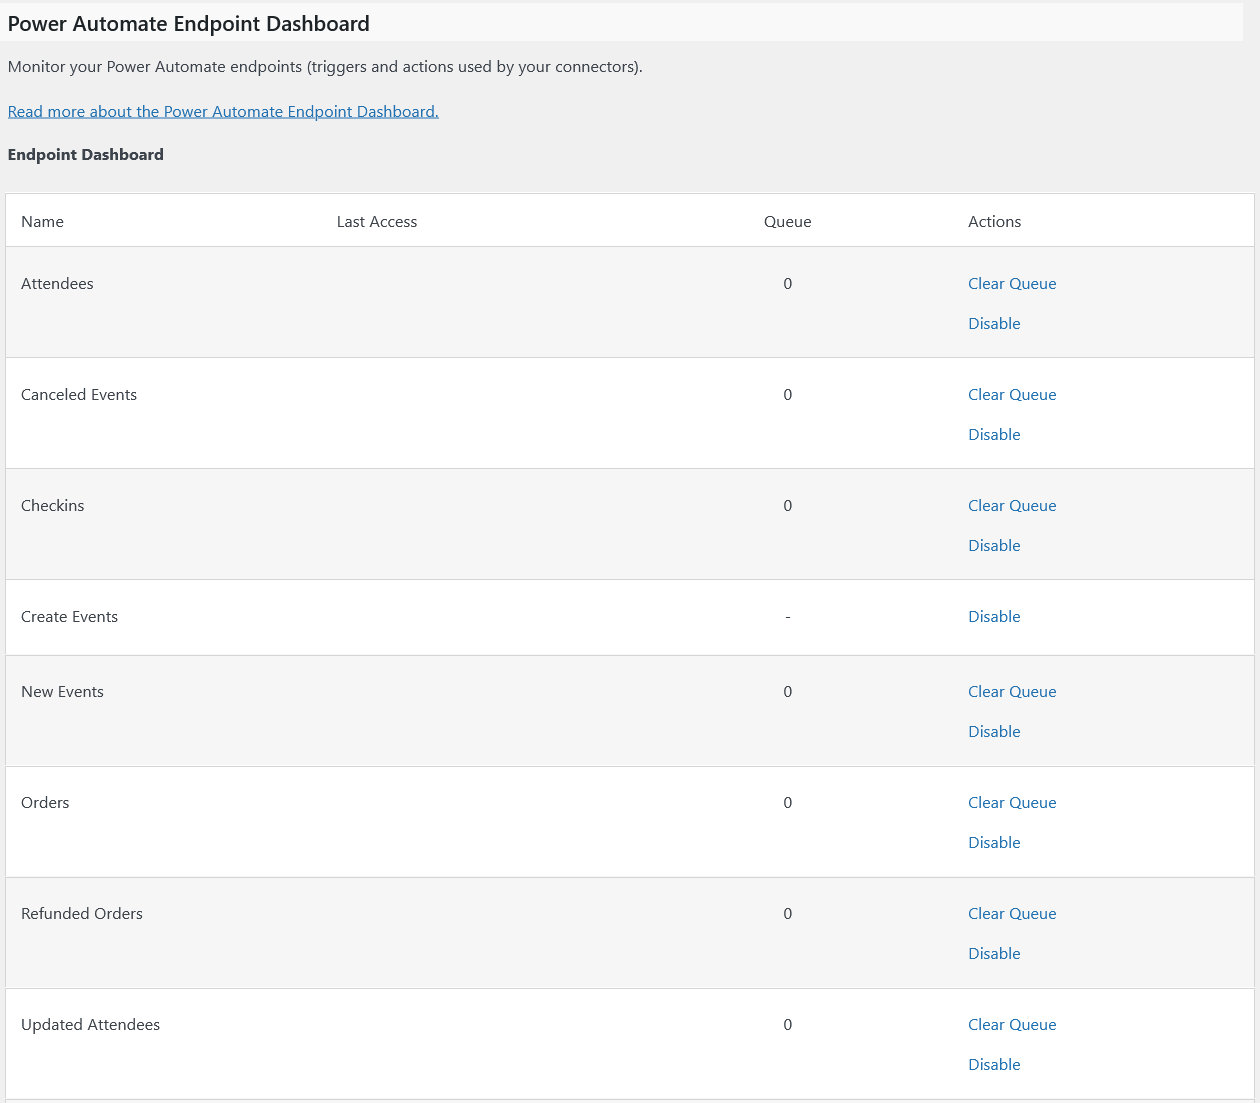
Task: Click the Last Access column header
Action: point(376,221)
